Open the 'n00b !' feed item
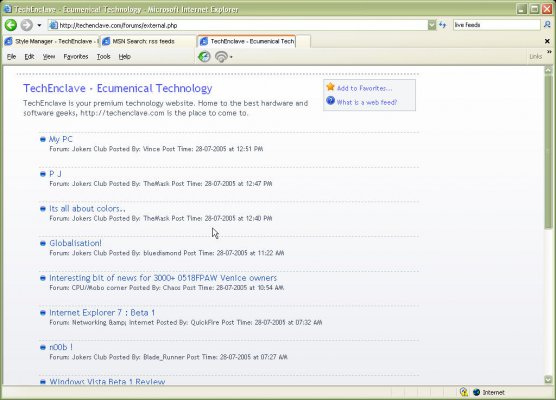 pyautogui.click(x=61, y=347)
